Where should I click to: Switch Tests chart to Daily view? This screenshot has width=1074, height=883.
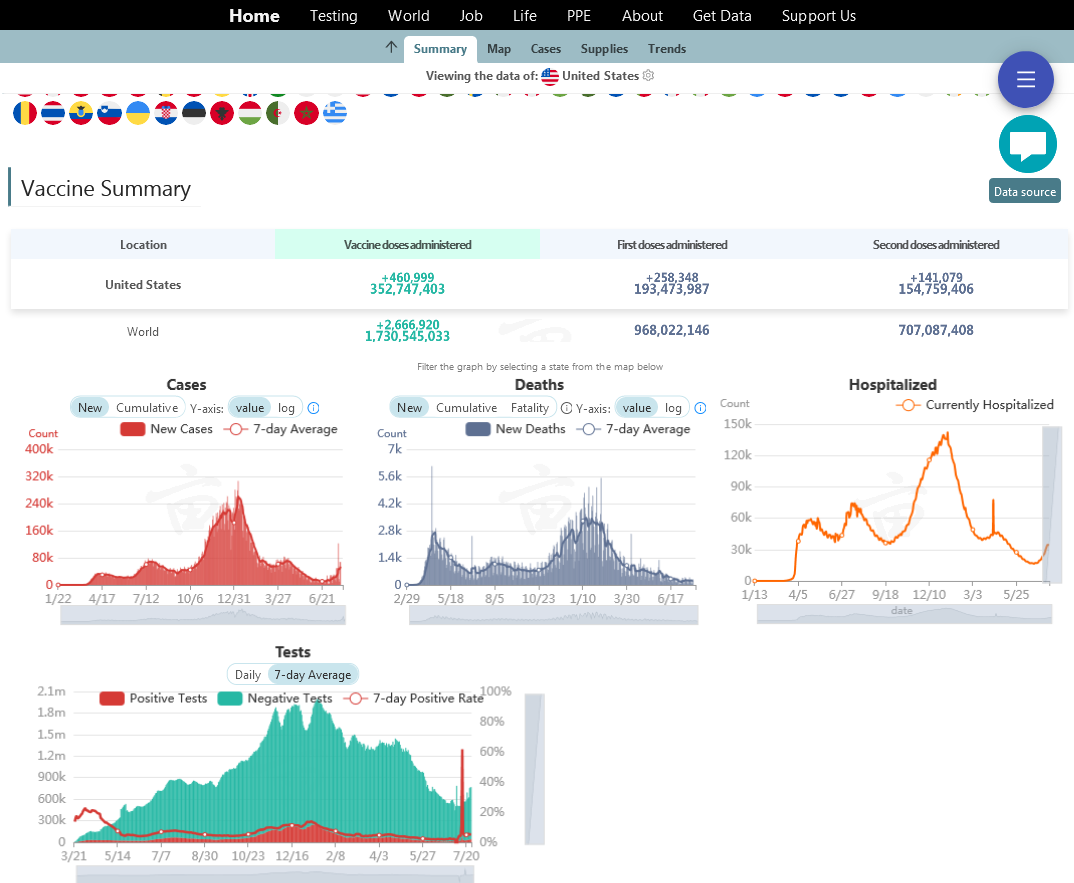(x=247, y=675)
